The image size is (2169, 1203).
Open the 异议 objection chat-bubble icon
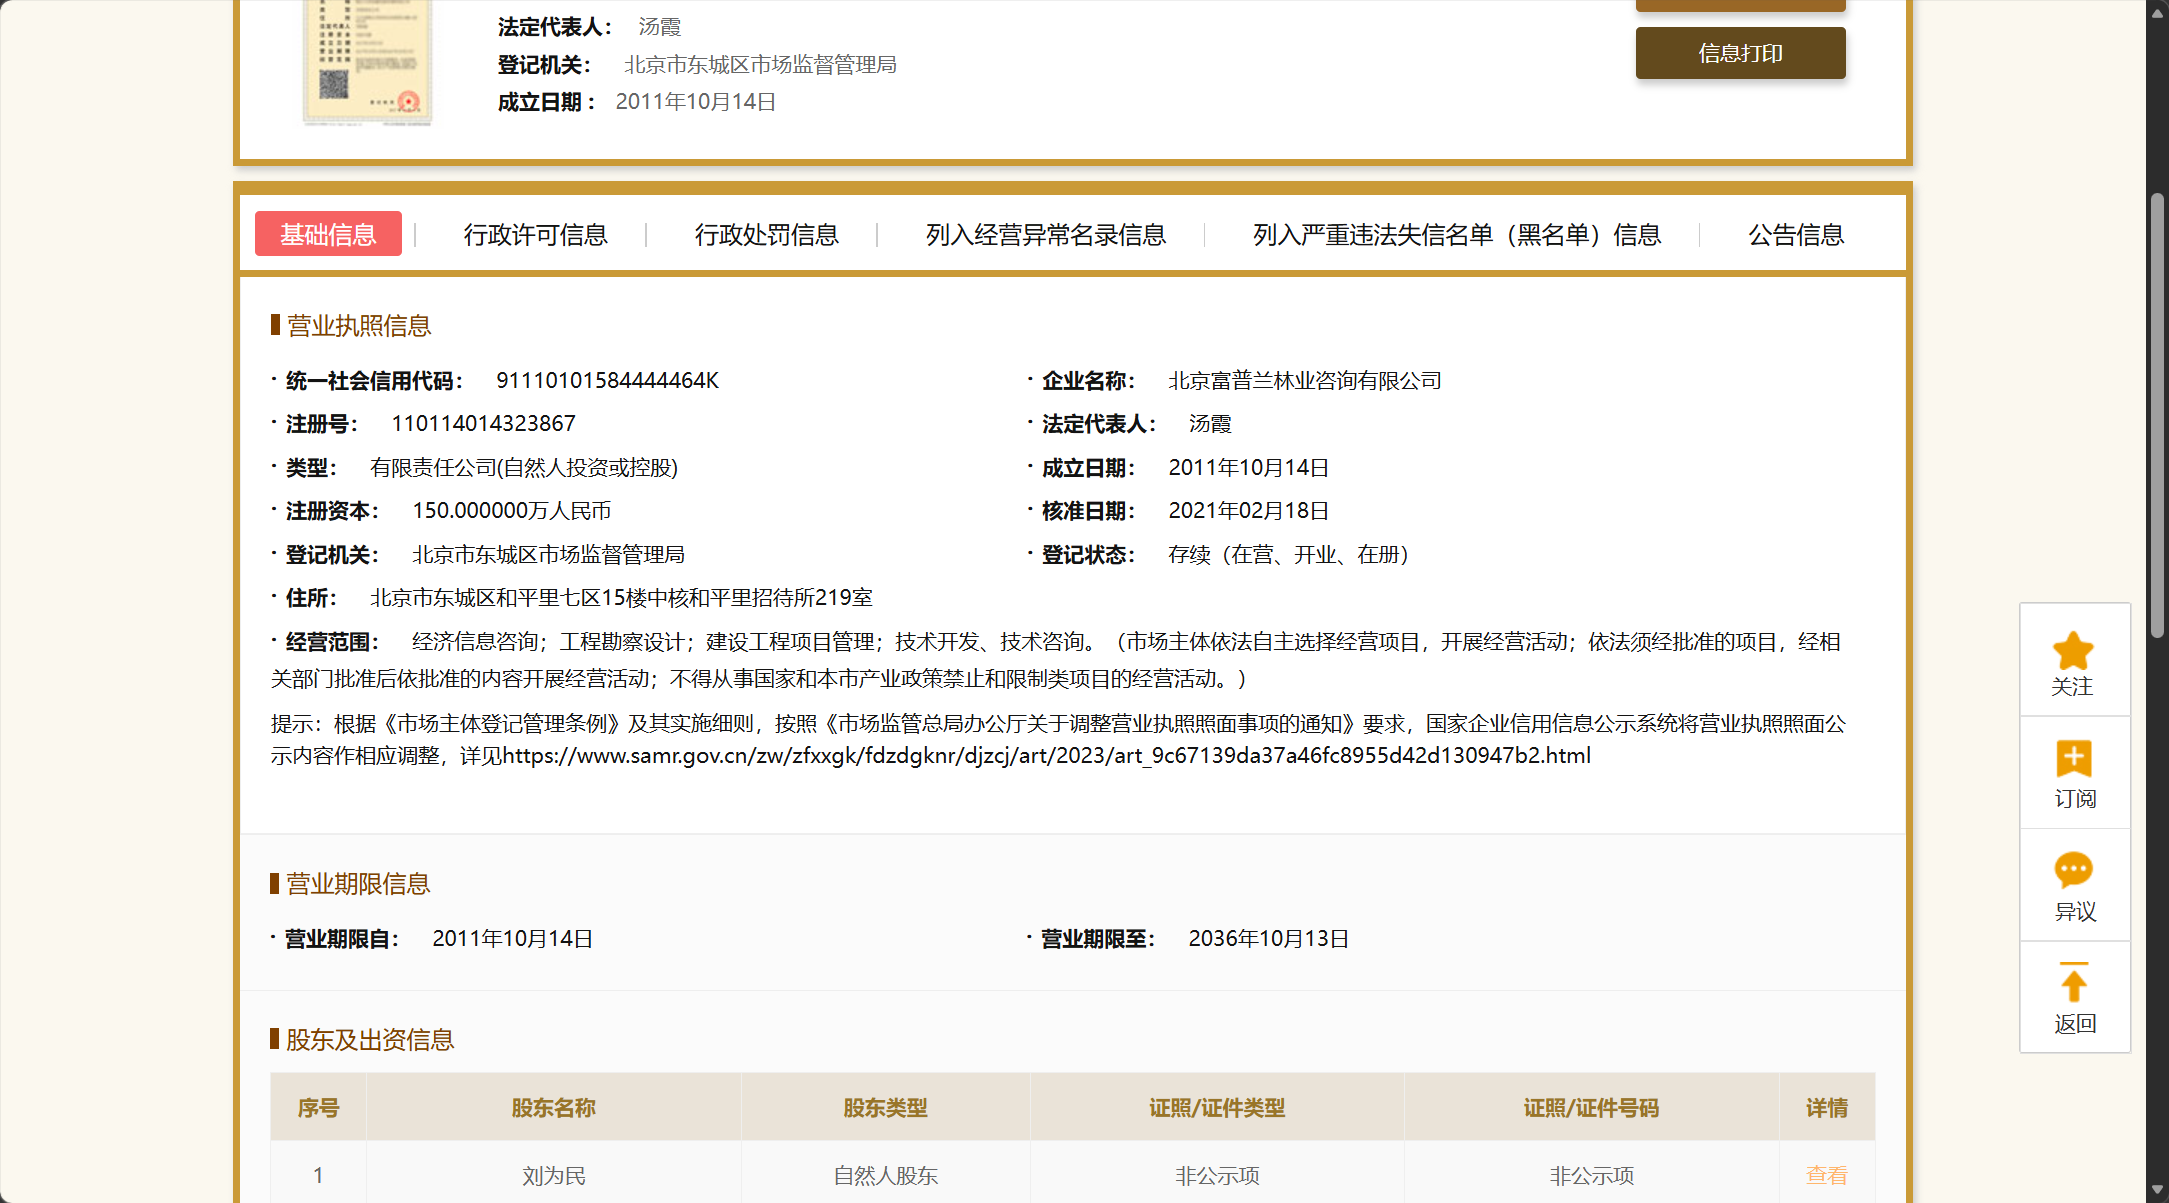pos(2073,870)
